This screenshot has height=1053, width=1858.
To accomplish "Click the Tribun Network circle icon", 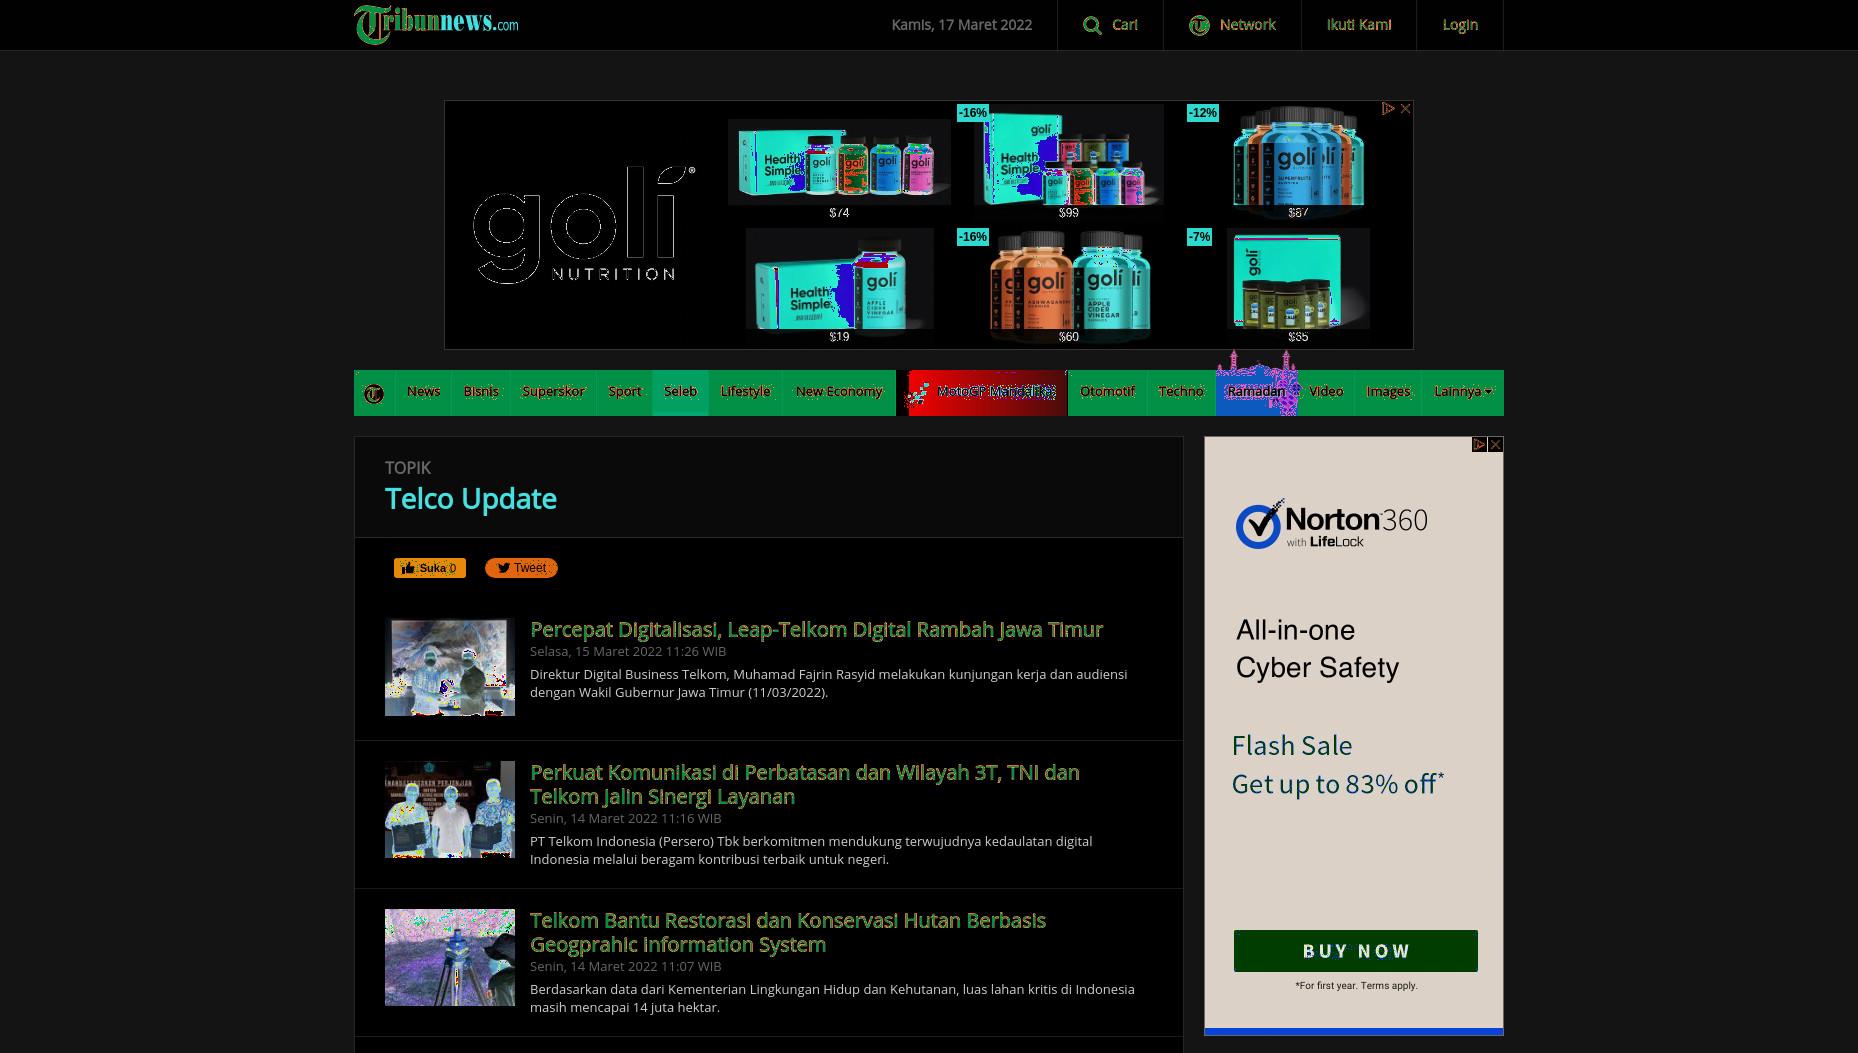I will (1199, 25).
